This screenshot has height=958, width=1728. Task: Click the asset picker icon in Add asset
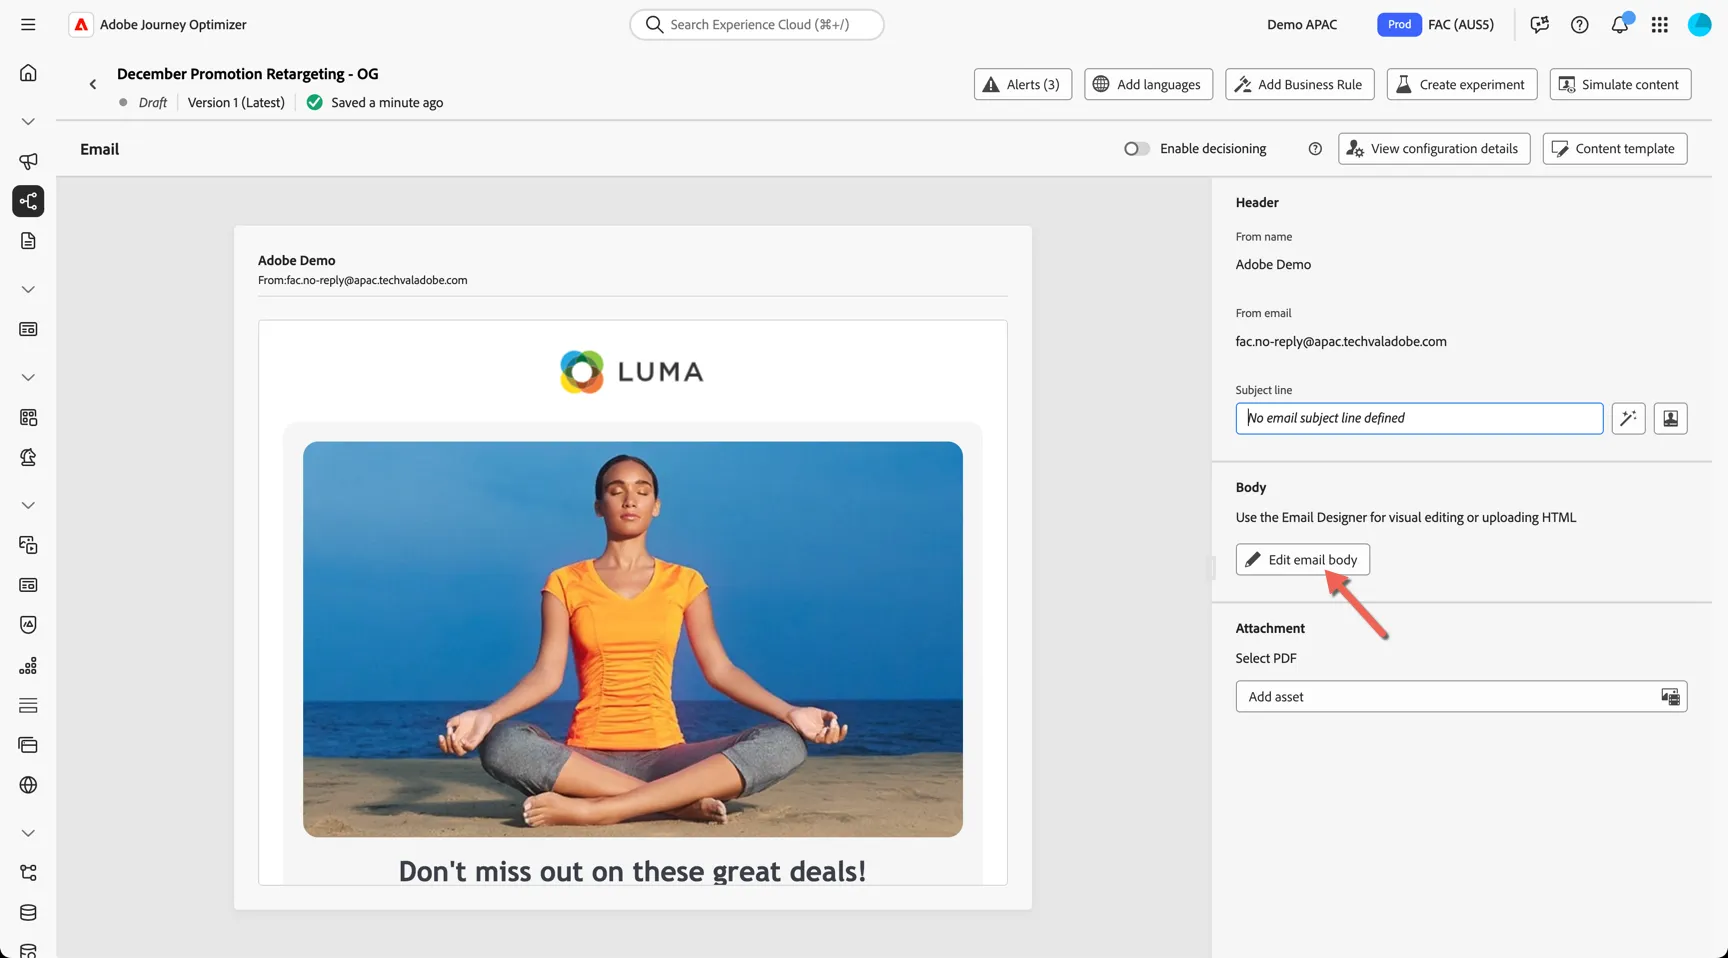(1670, 697)
